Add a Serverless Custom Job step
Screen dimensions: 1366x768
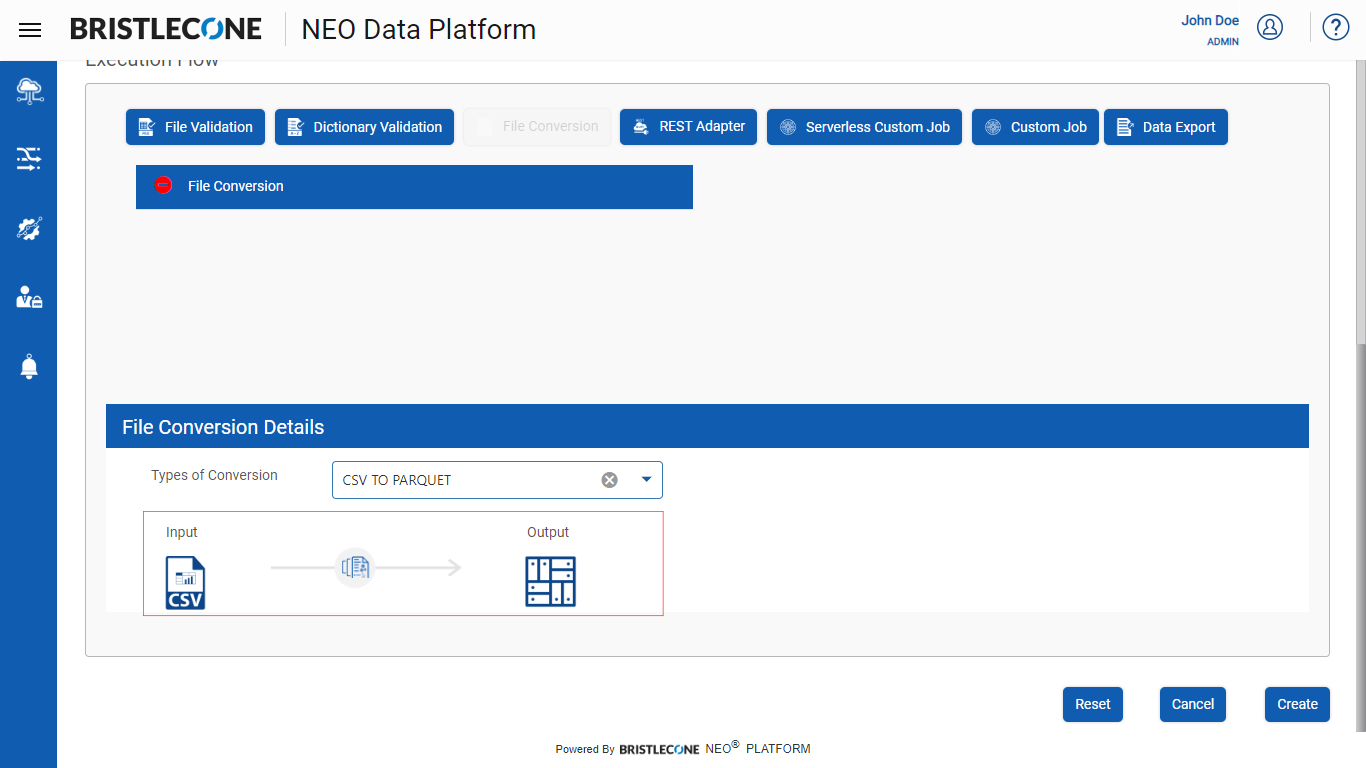(x=864, y=127)
